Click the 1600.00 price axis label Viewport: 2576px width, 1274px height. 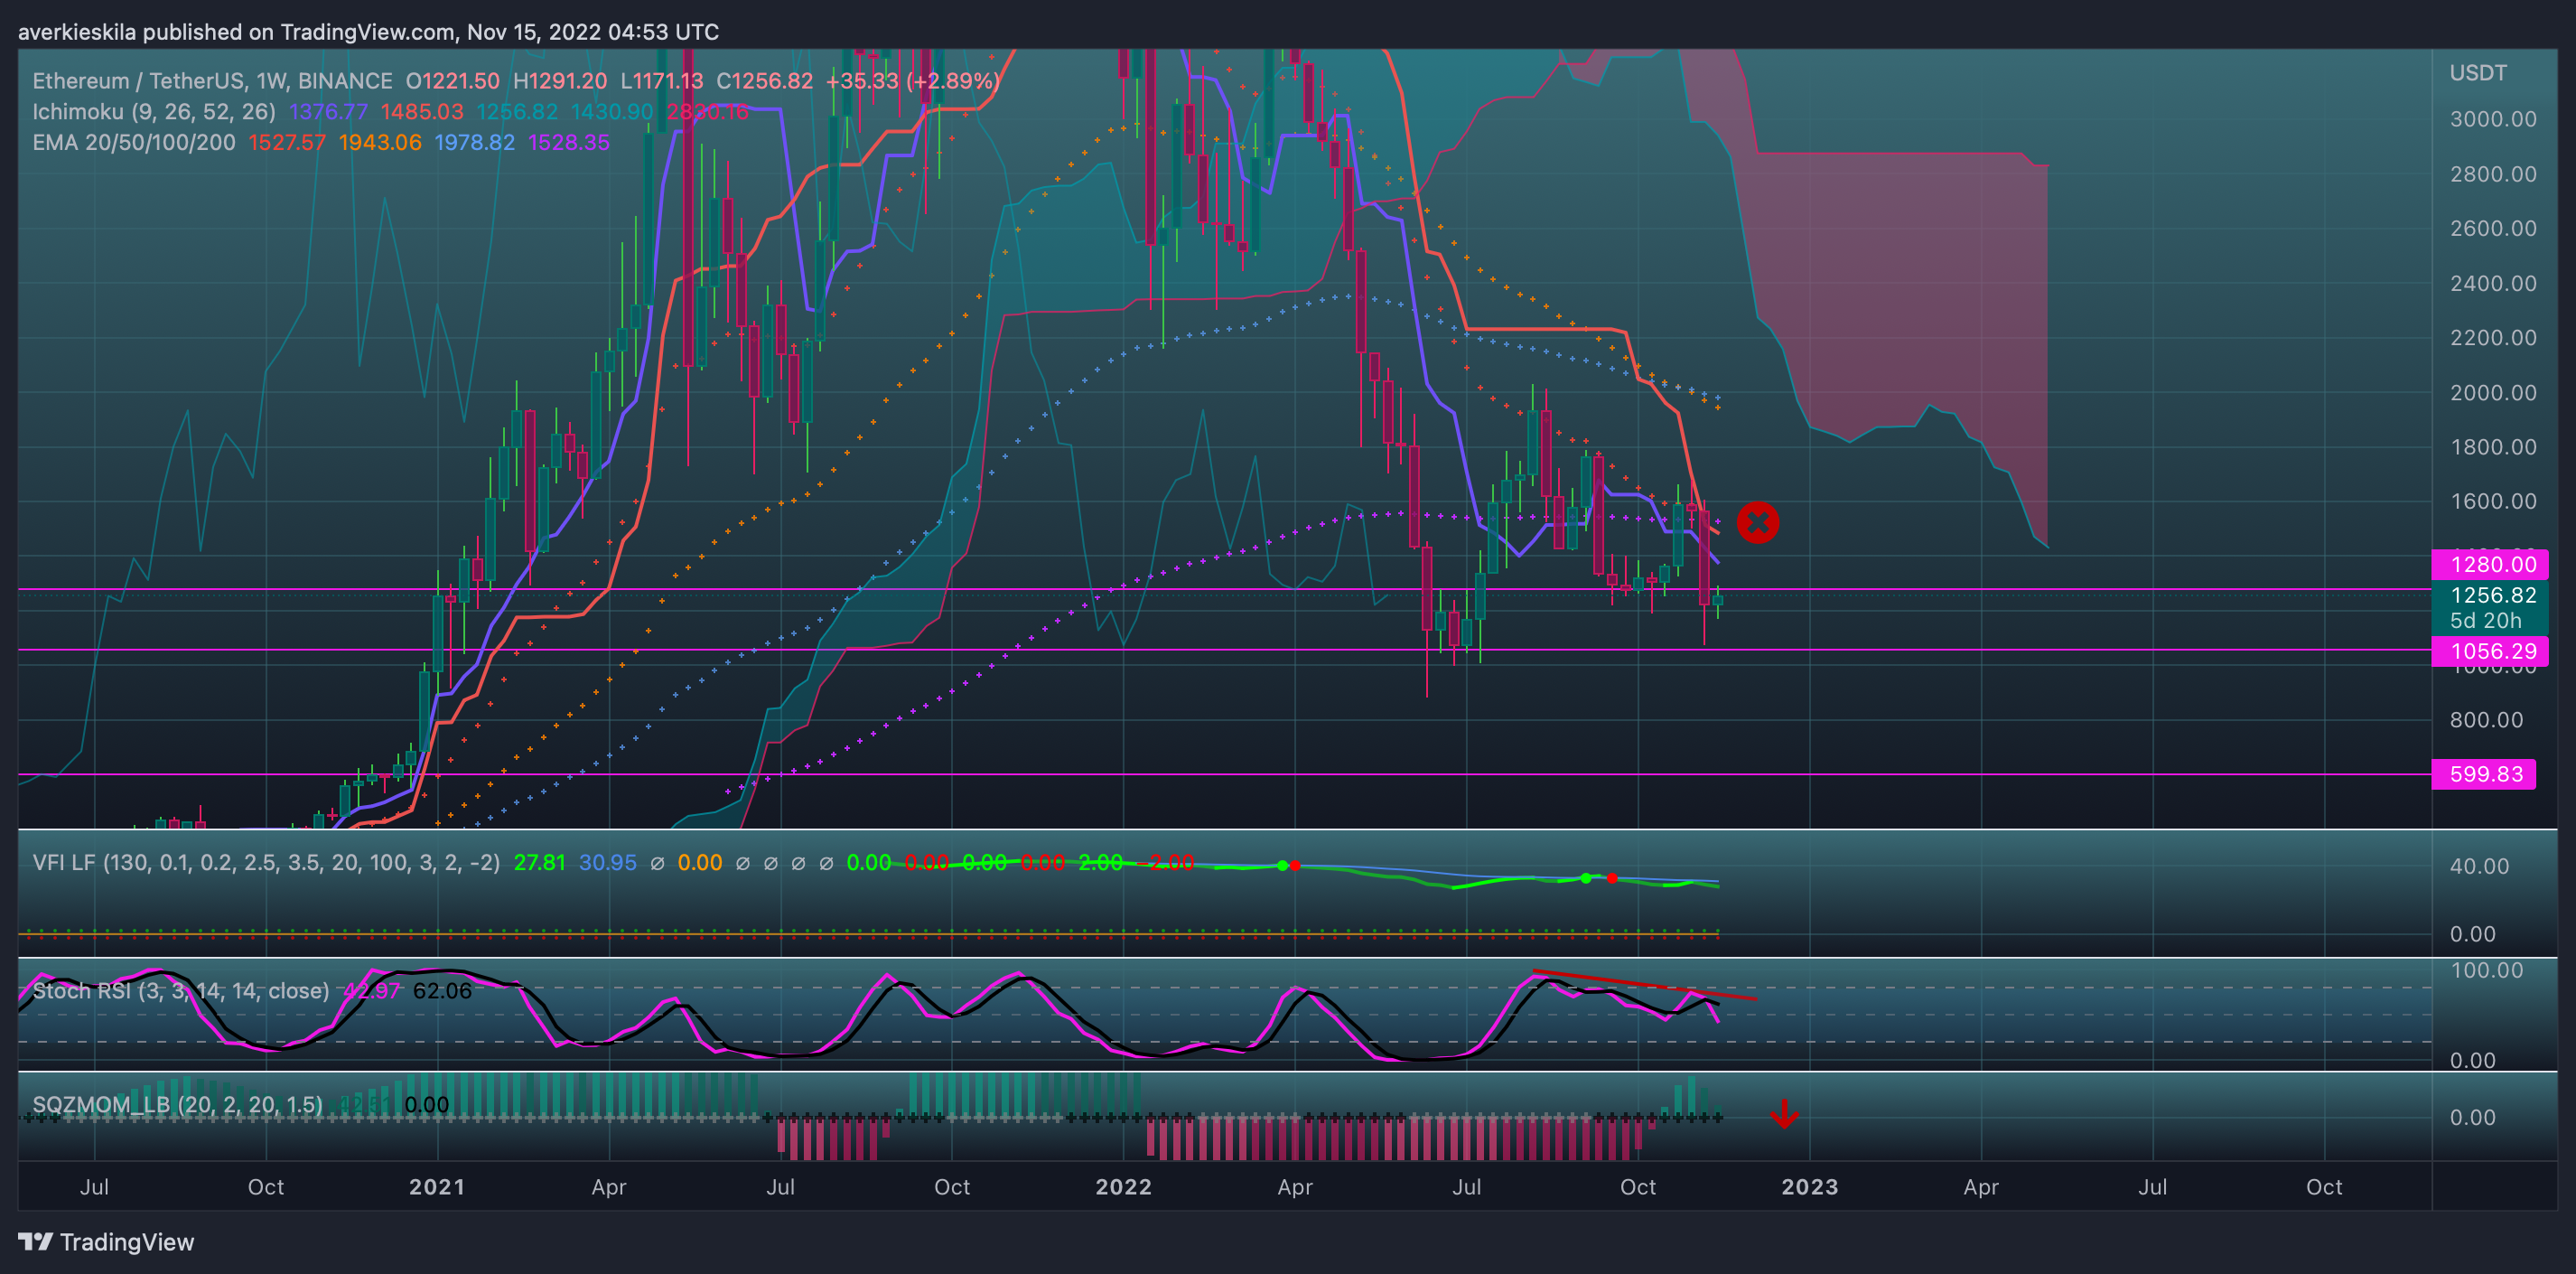tap(2493, 501)
